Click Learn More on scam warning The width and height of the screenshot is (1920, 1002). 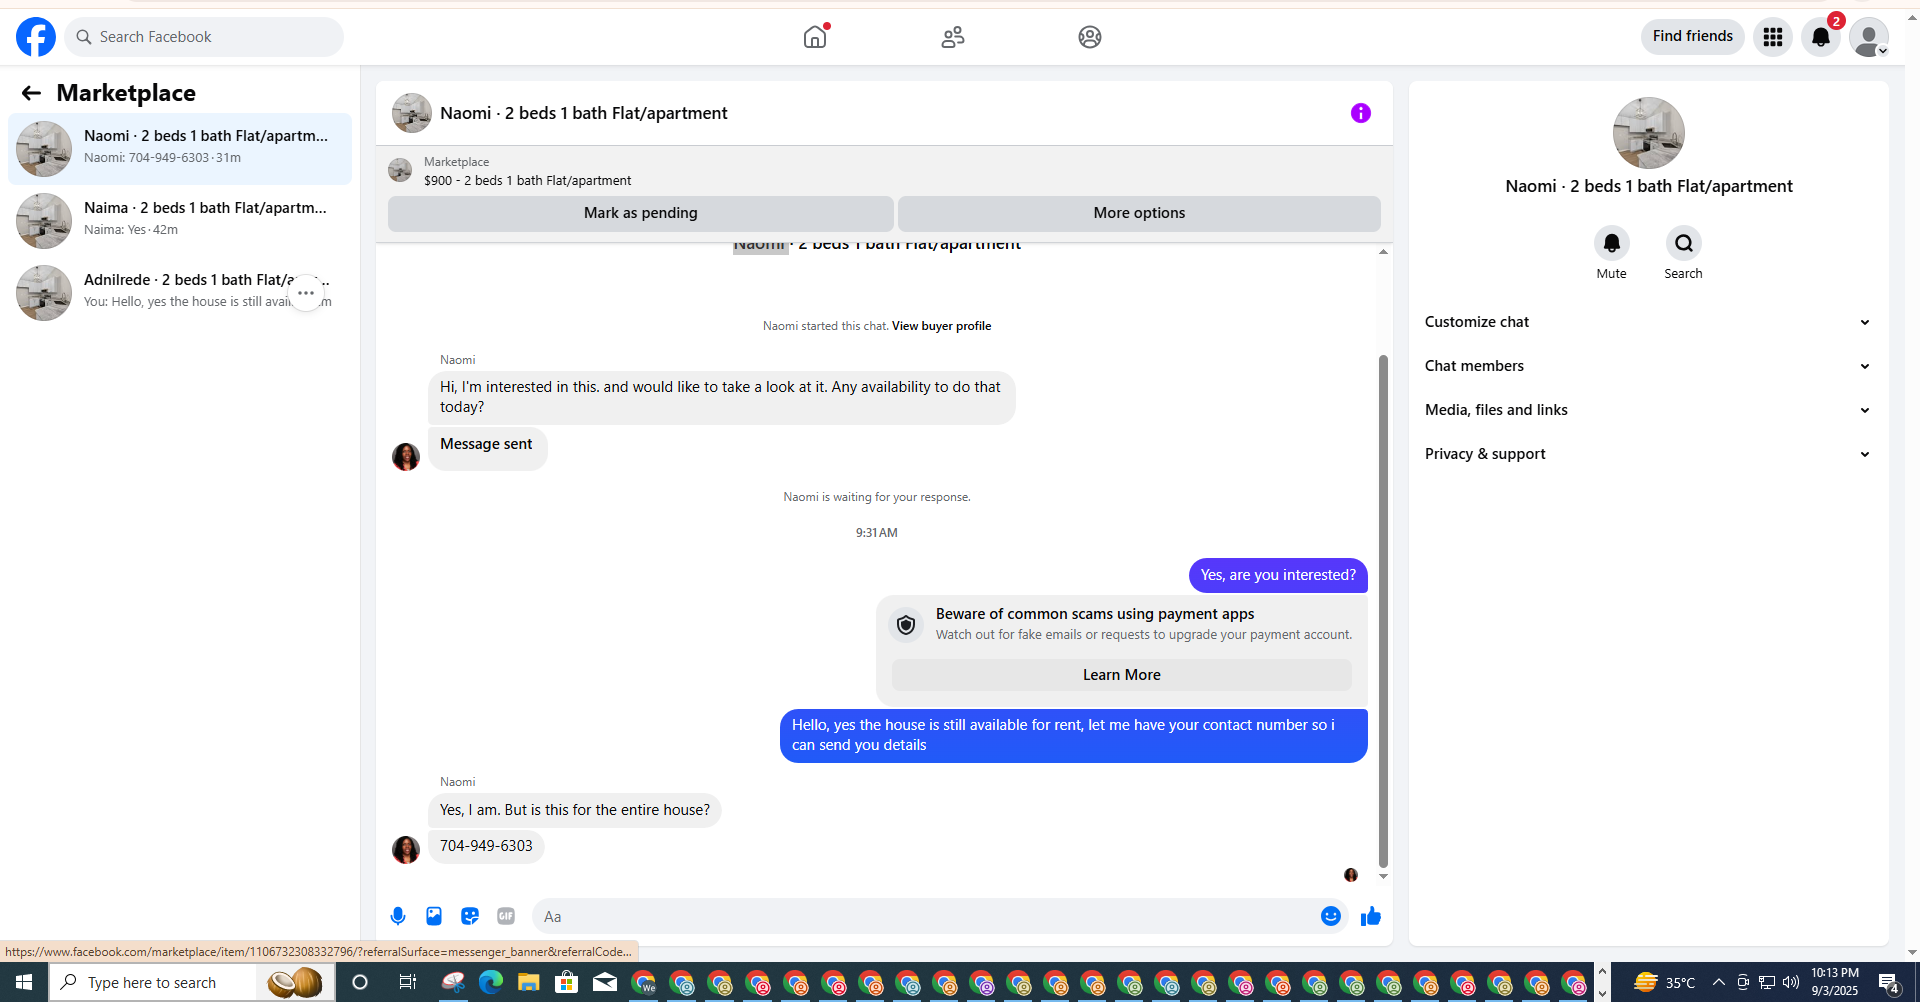(1121, 675)
